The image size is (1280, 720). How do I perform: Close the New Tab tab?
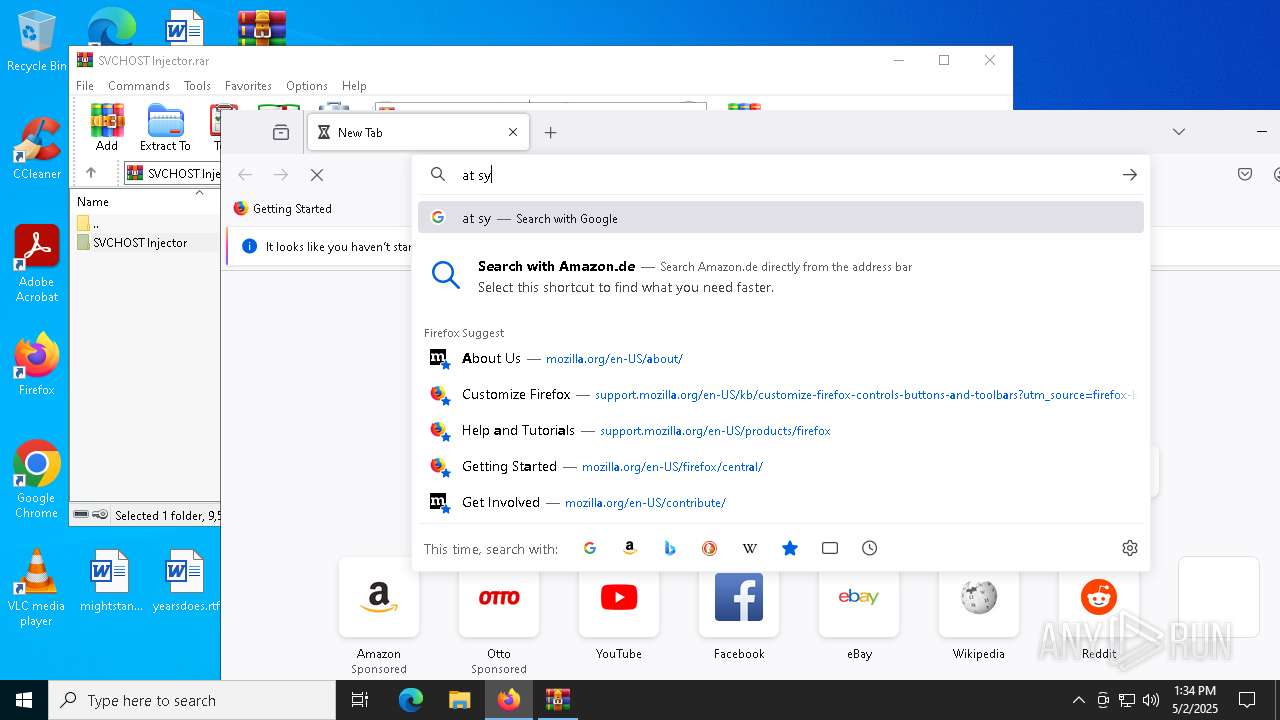513,132
